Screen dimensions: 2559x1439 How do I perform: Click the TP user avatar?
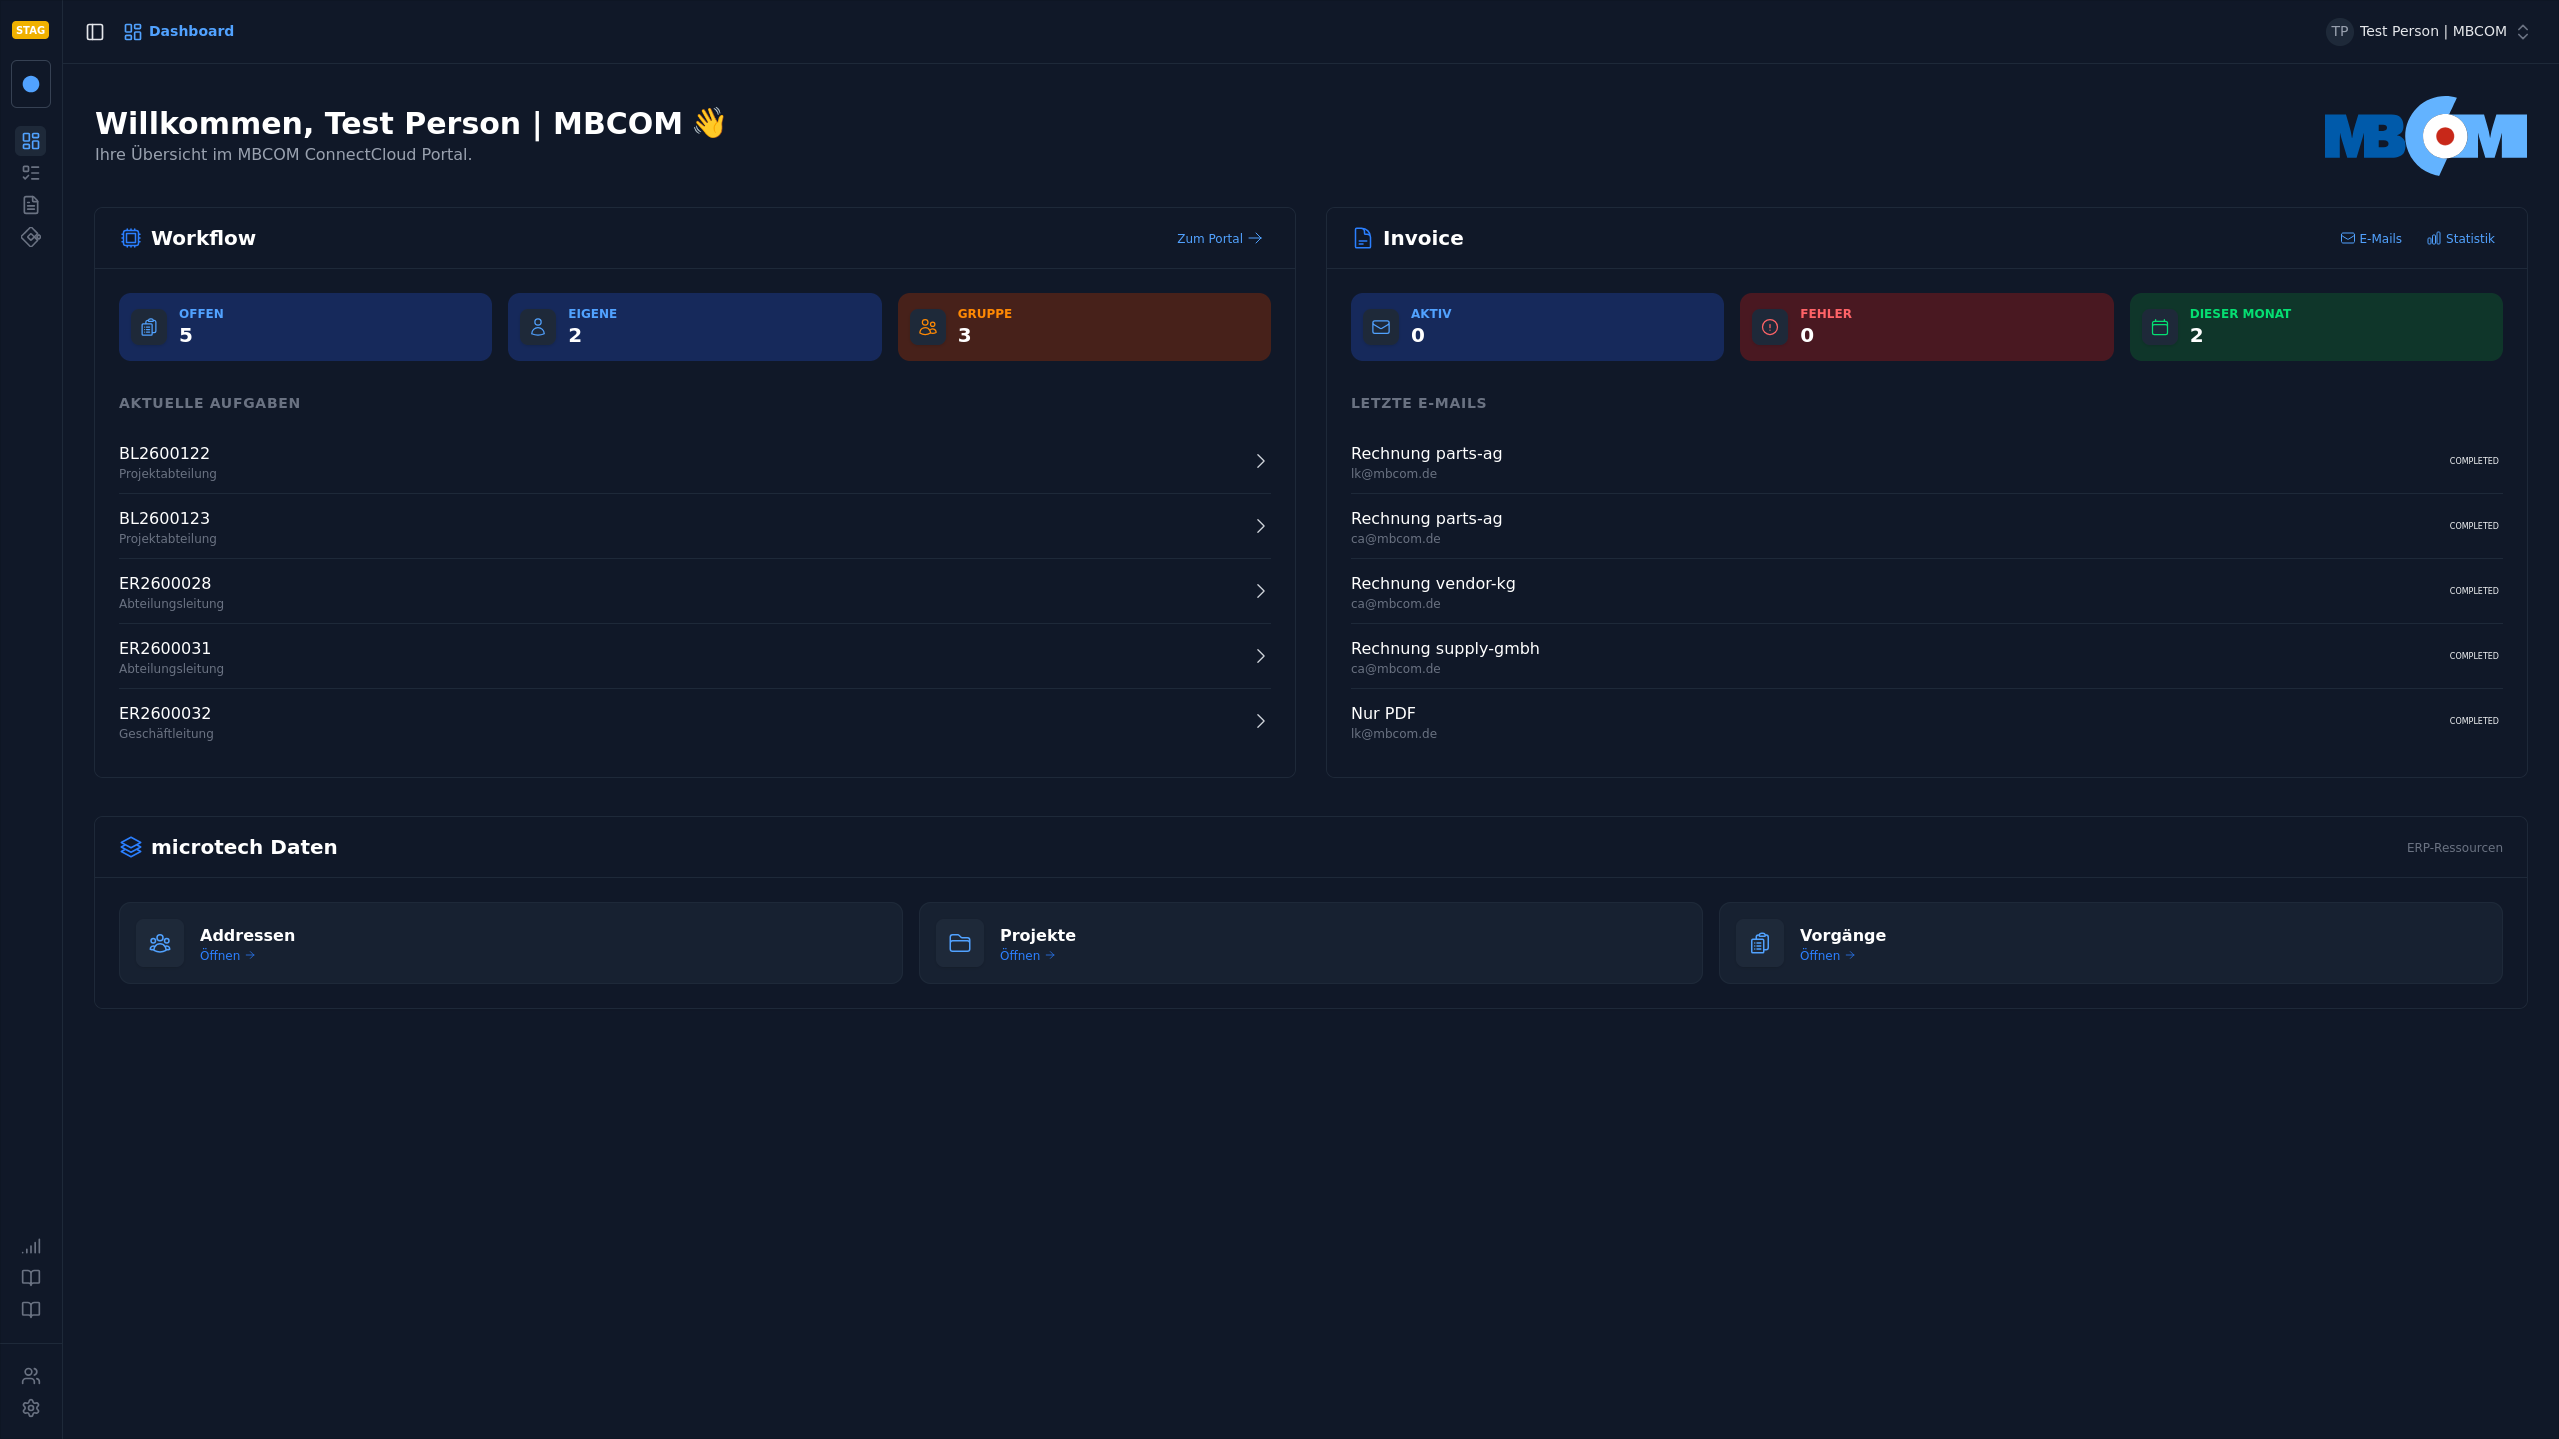pyautogui.click(x=2339, y=31)
